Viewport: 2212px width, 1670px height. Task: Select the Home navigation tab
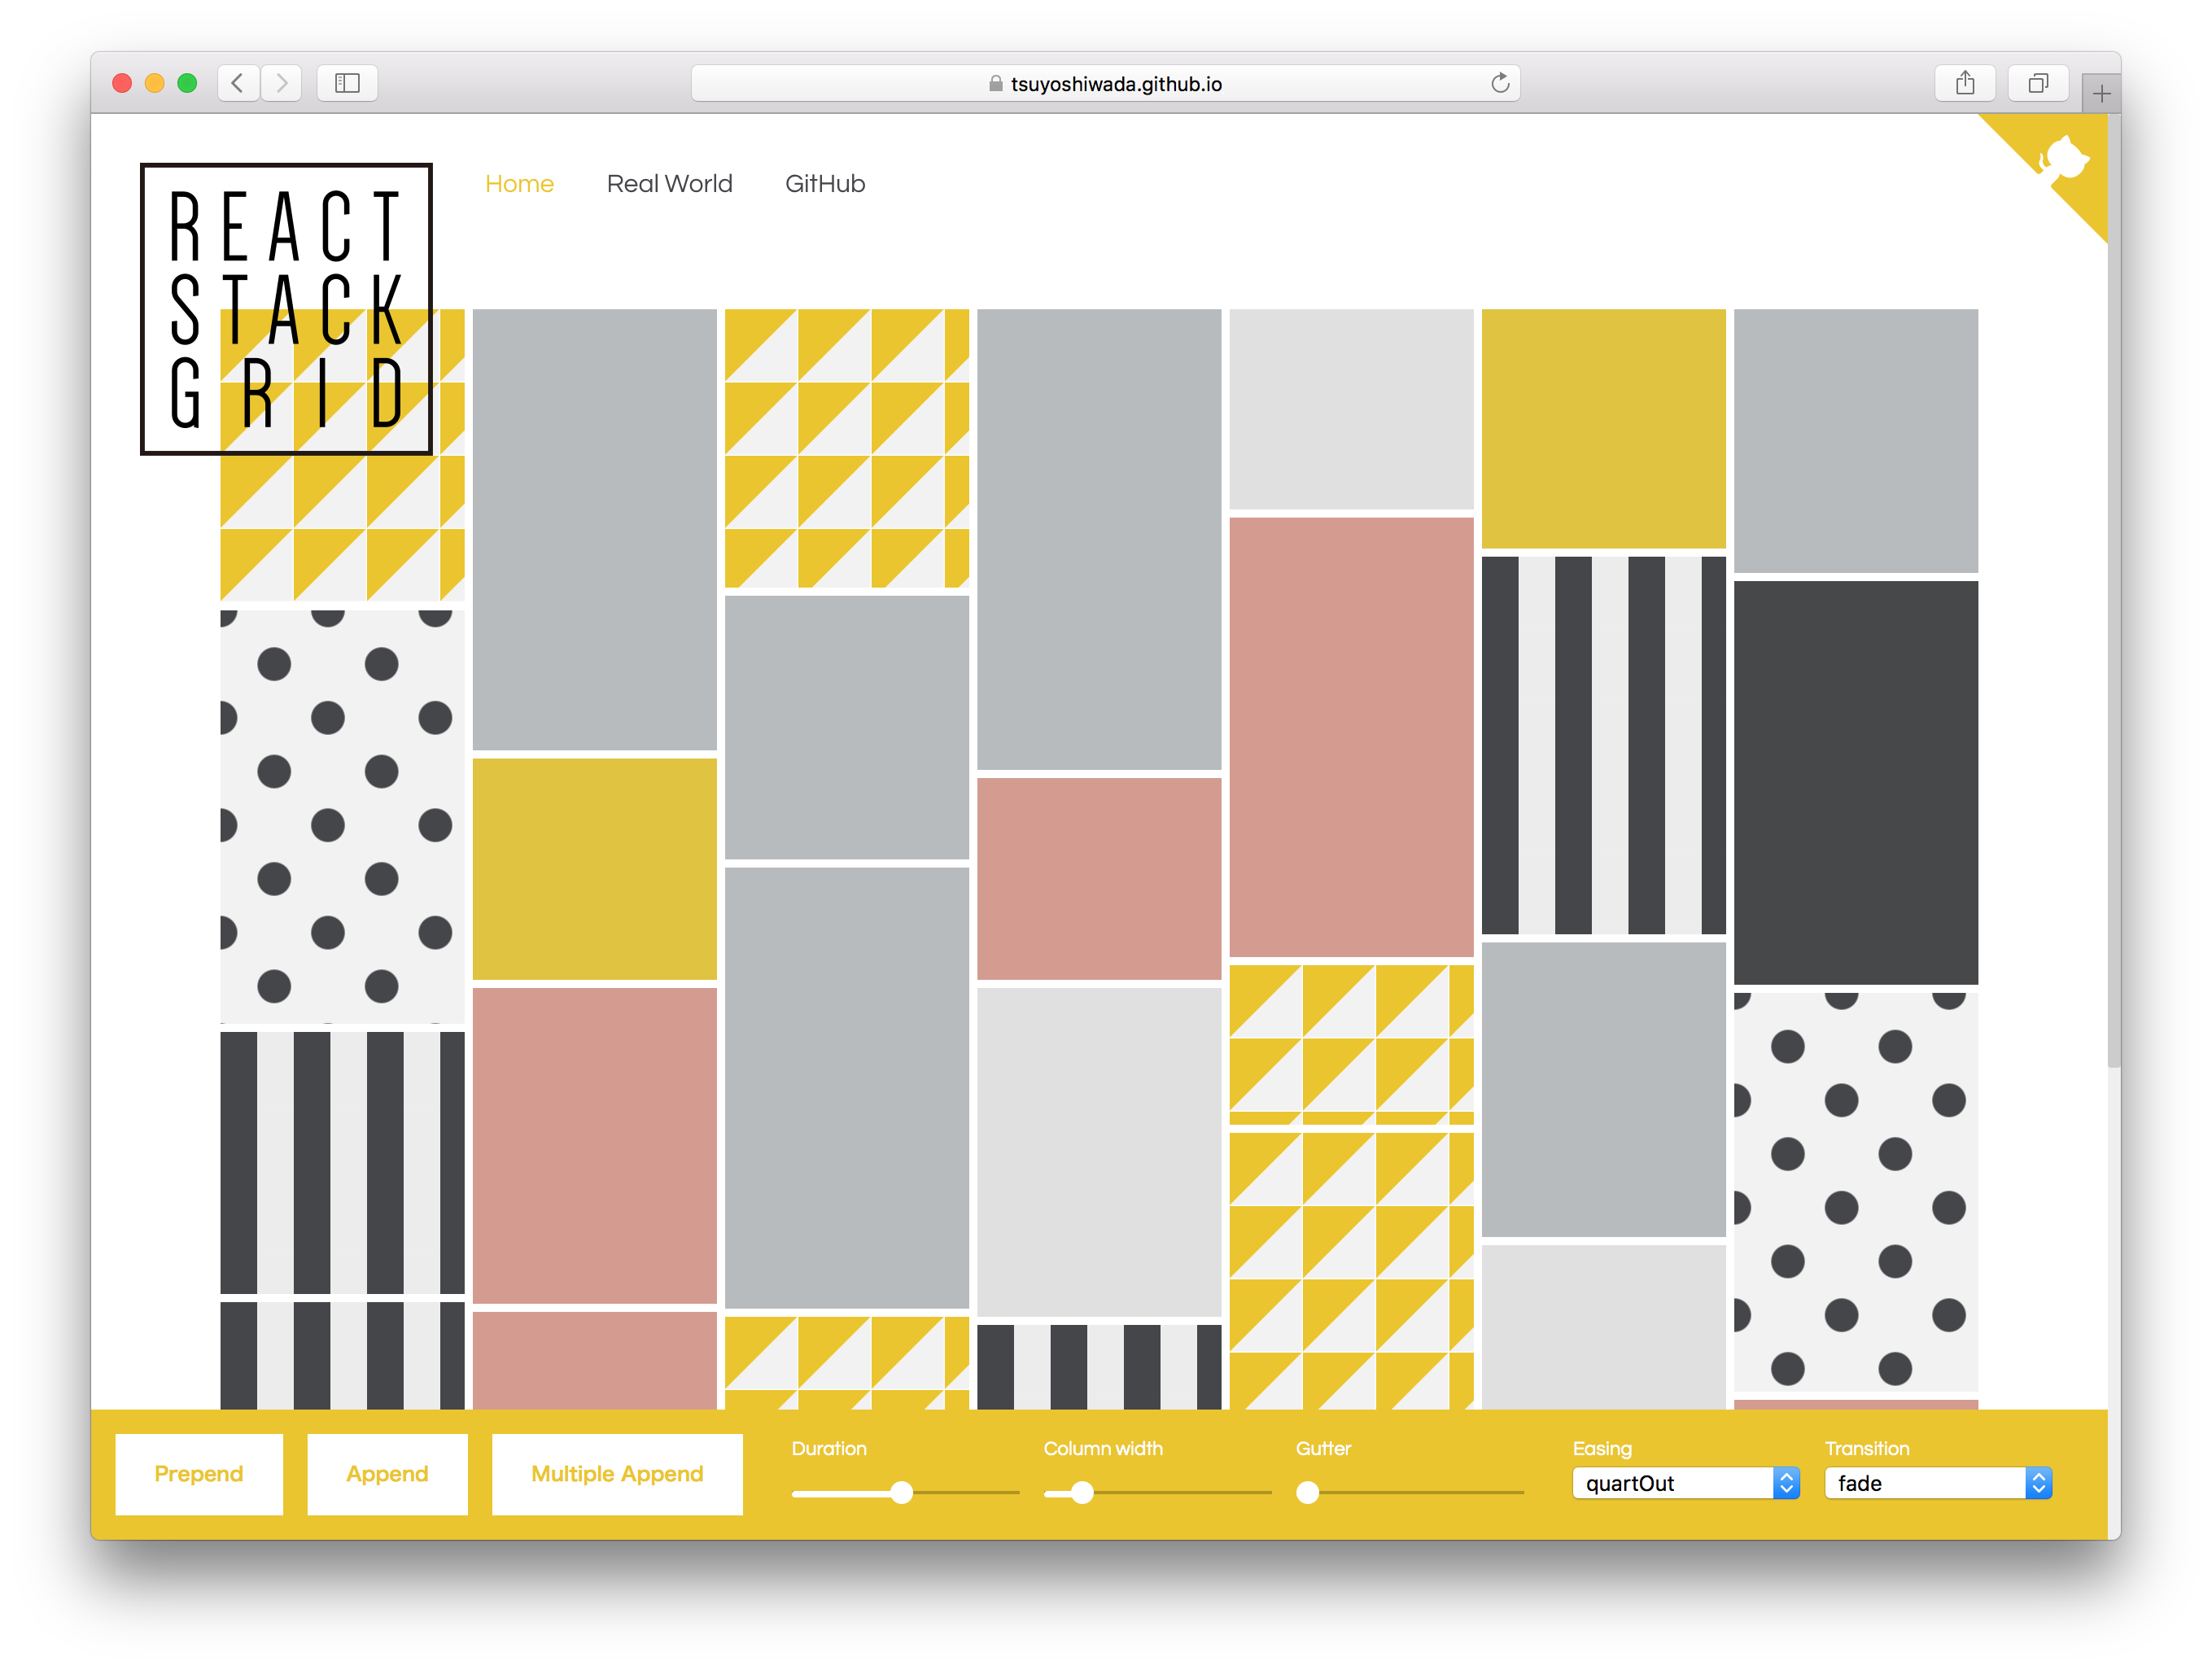tap(519, 182)
